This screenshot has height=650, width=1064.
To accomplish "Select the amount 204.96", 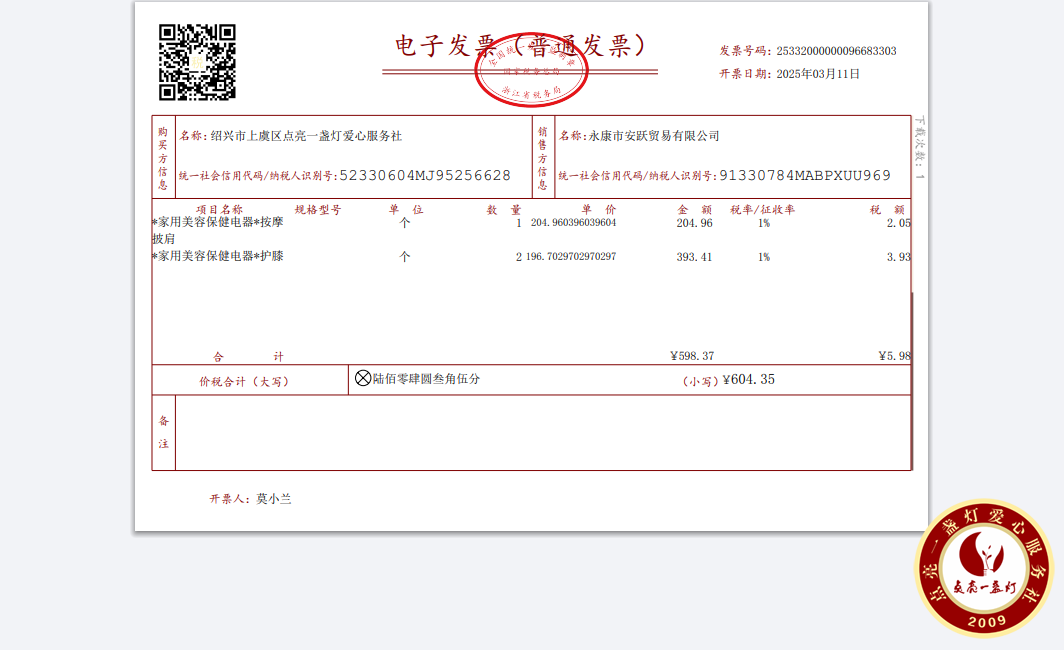I will pos(694,223).
